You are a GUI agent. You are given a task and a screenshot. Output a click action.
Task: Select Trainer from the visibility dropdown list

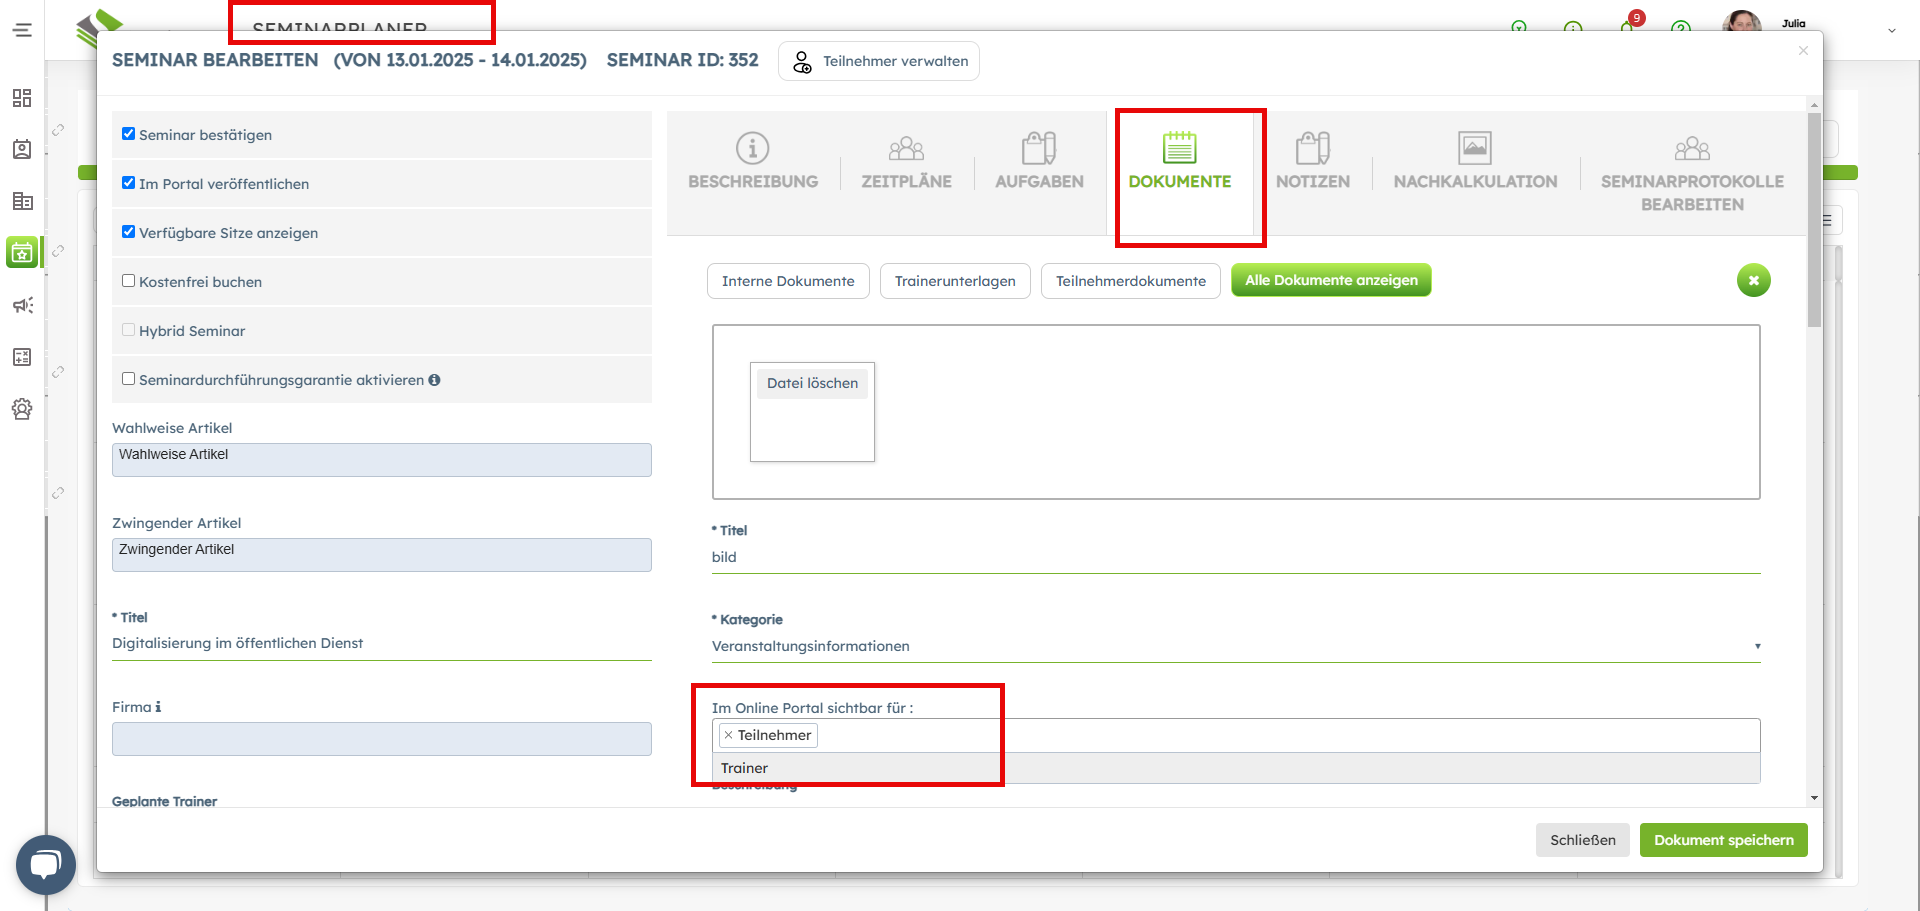click(745, 768)
